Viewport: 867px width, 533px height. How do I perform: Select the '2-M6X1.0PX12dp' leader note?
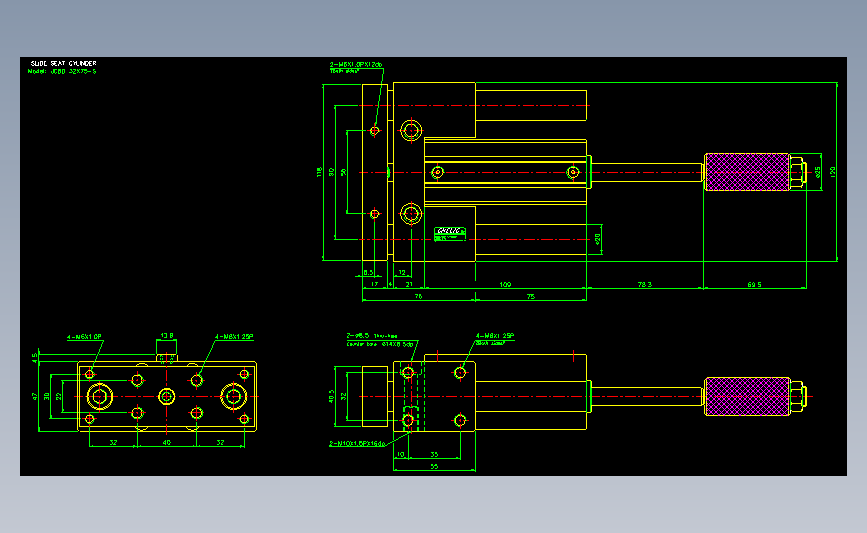[356, 65]
